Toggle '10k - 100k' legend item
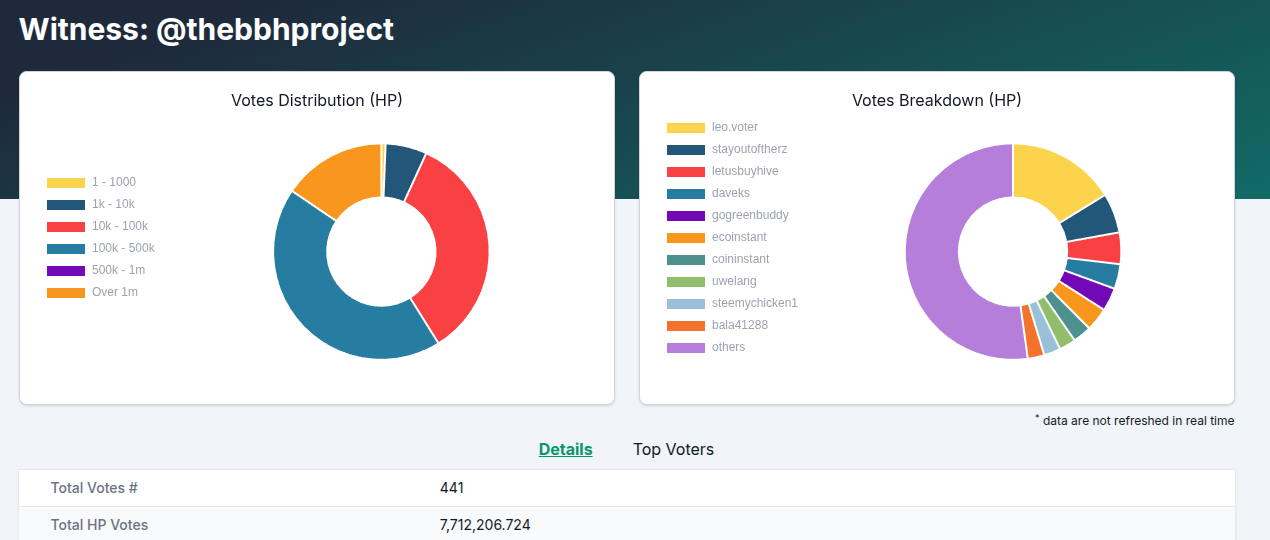 91,226
